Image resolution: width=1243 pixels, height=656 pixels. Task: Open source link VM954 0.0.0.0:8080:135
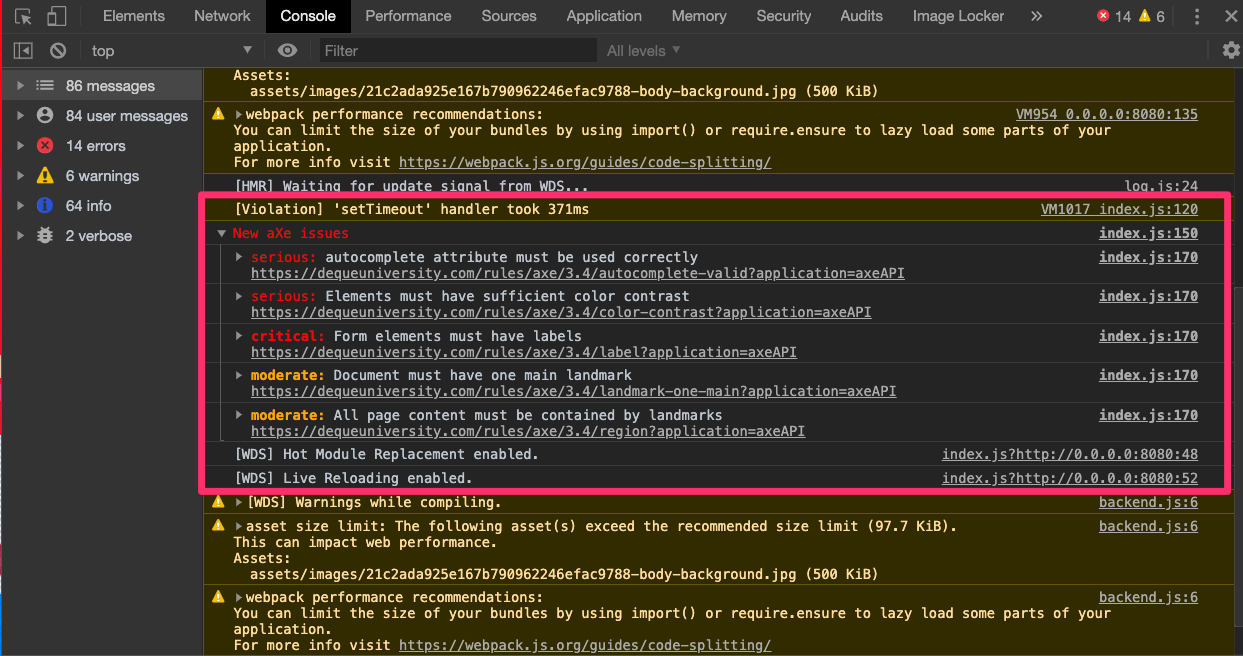pyautogui.click(x=1107, y=114)
